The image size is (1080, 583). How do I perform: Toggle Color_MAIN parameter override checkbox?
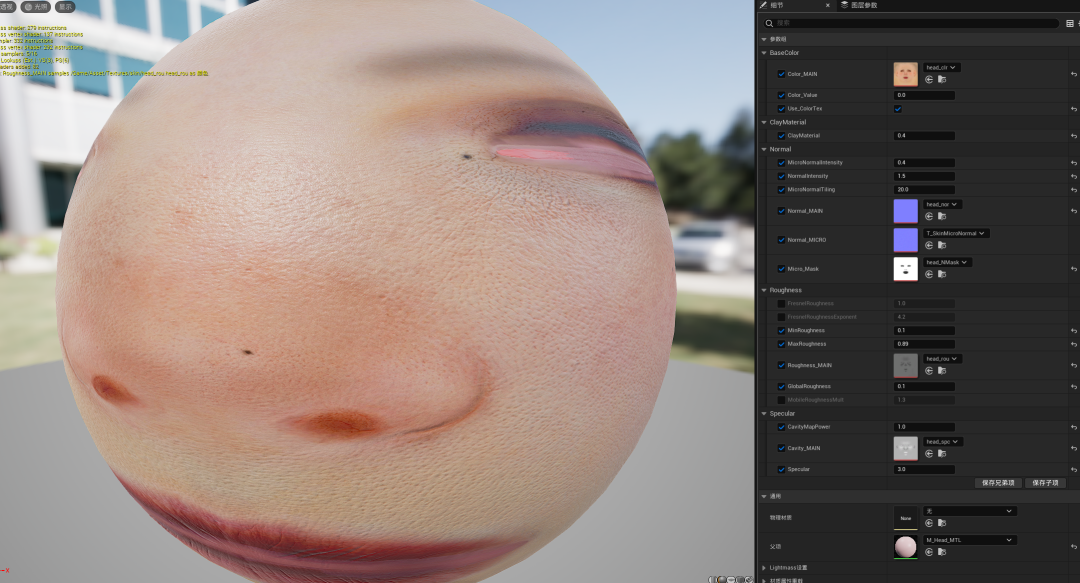click(781, 74)
